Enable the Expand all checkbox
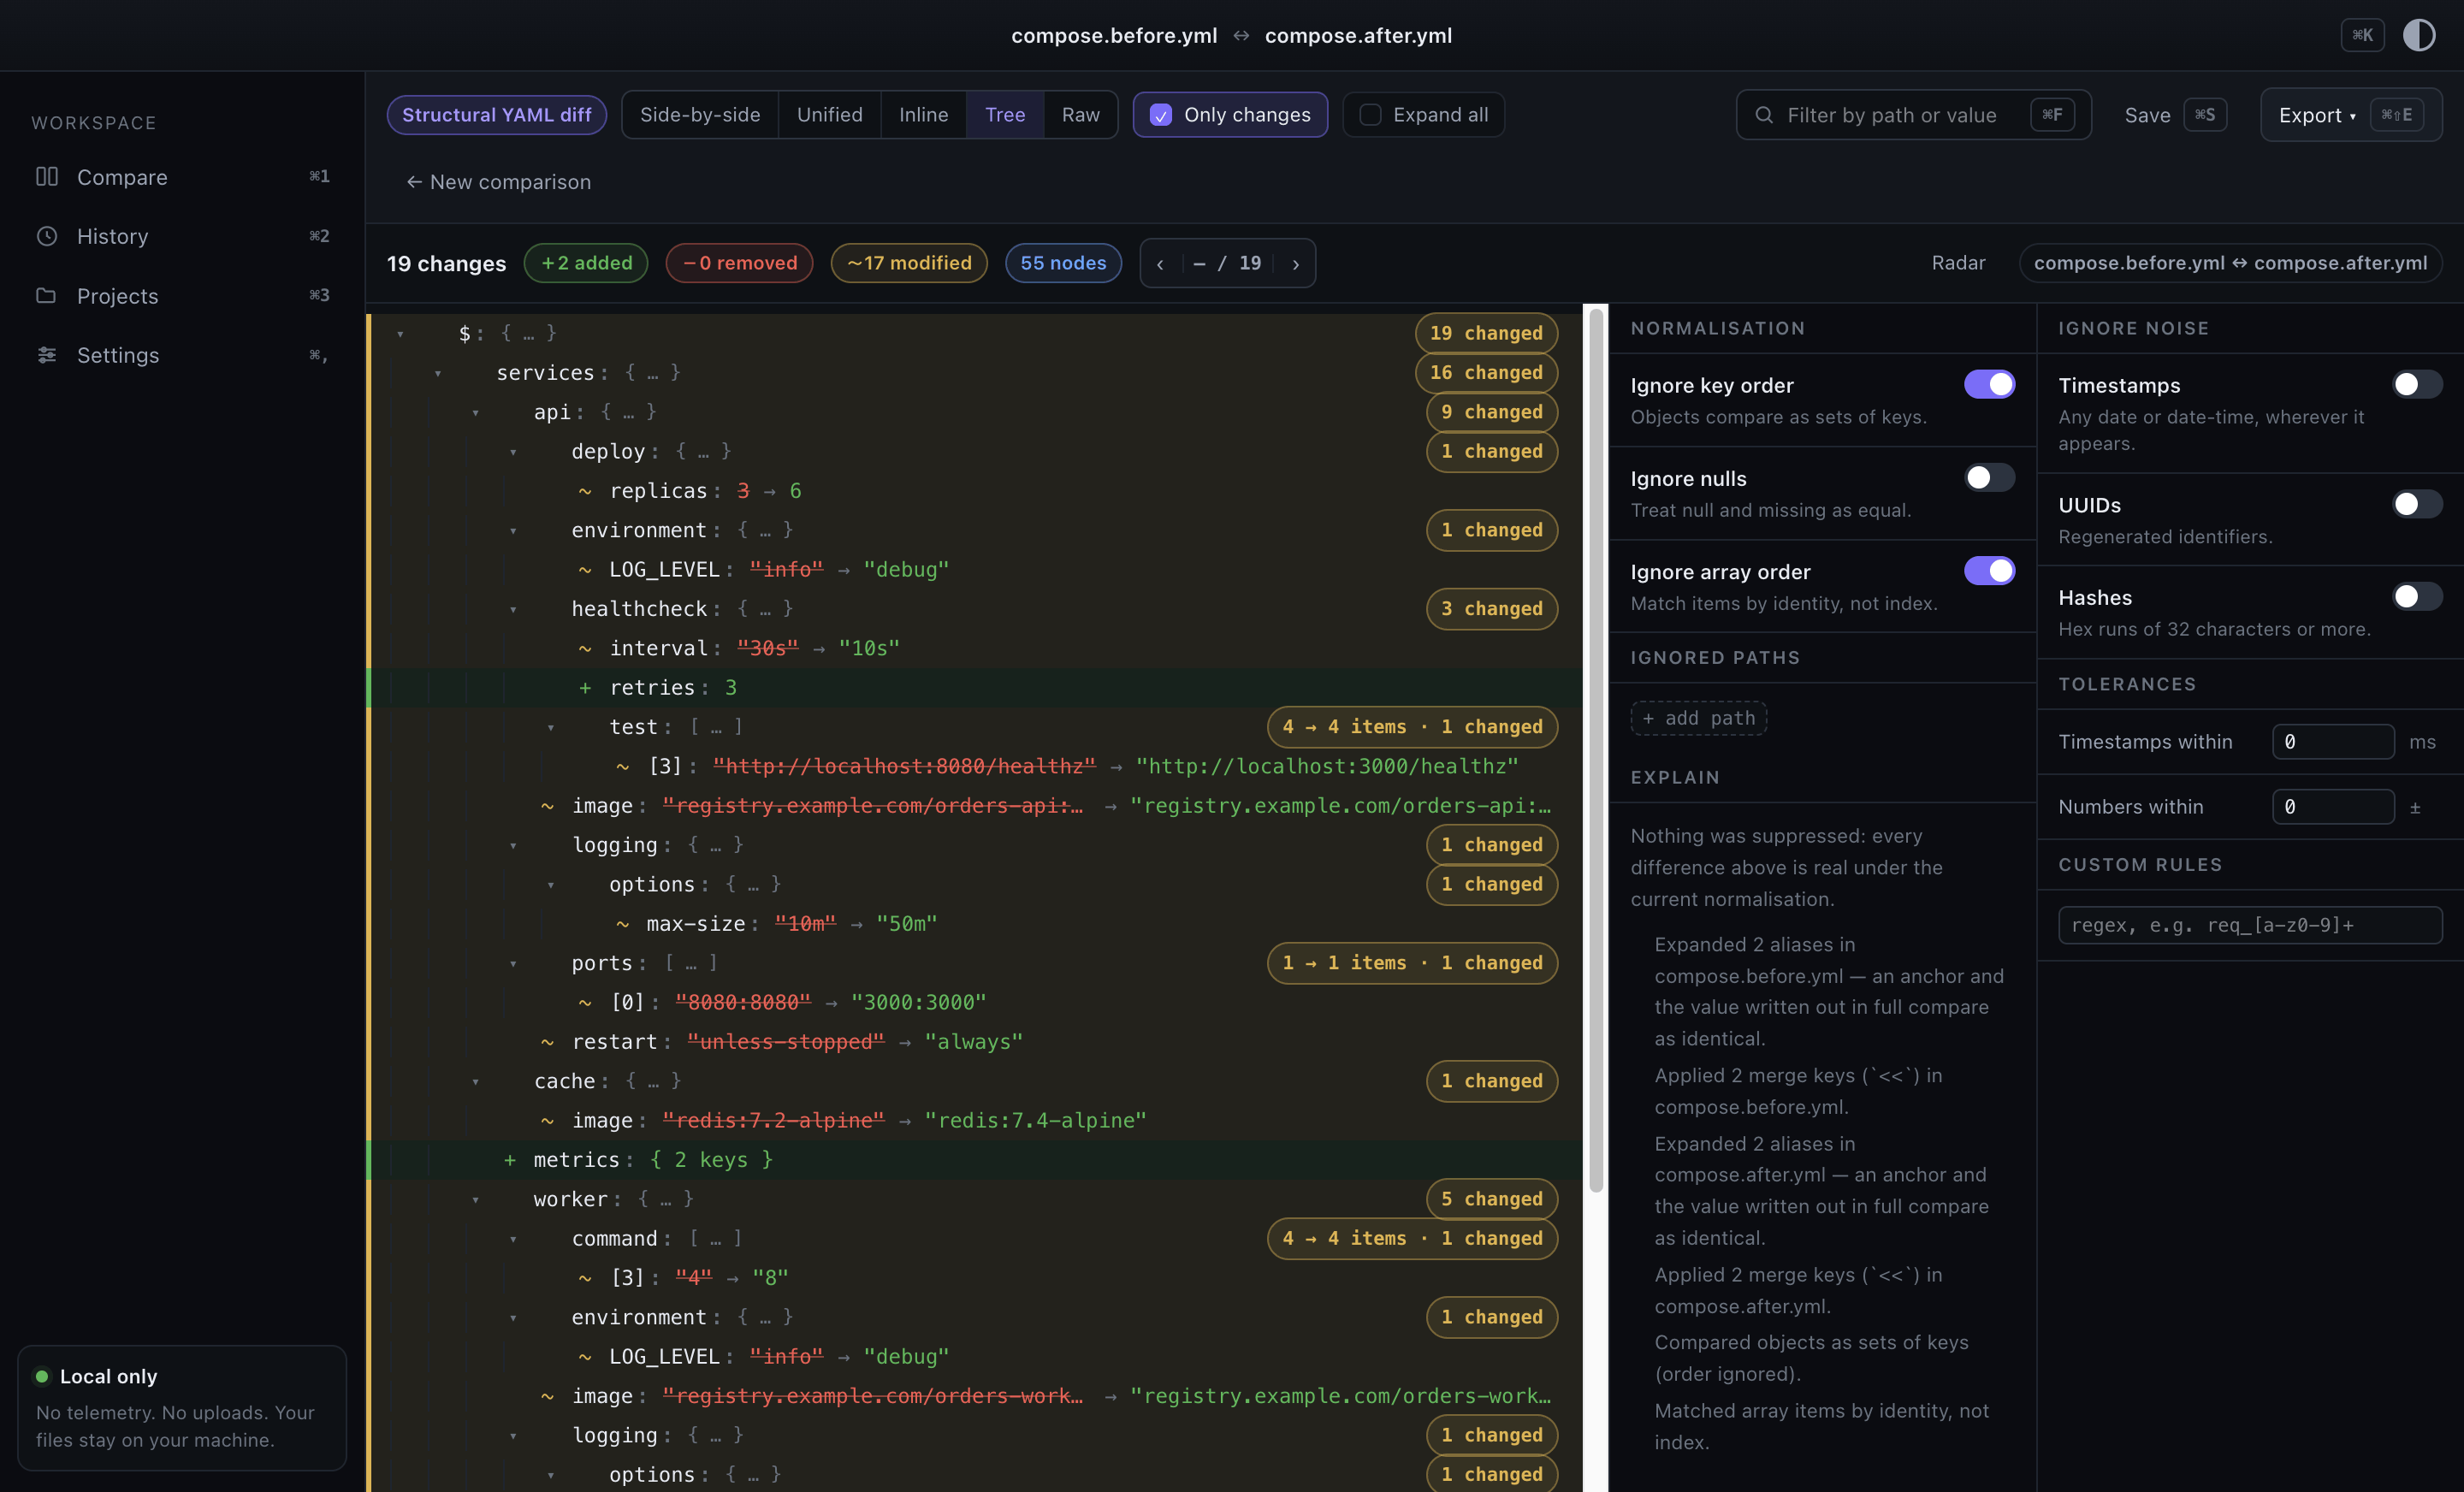The height and width of the screenshot is (1492, 2464). (x=1370, y=115)
